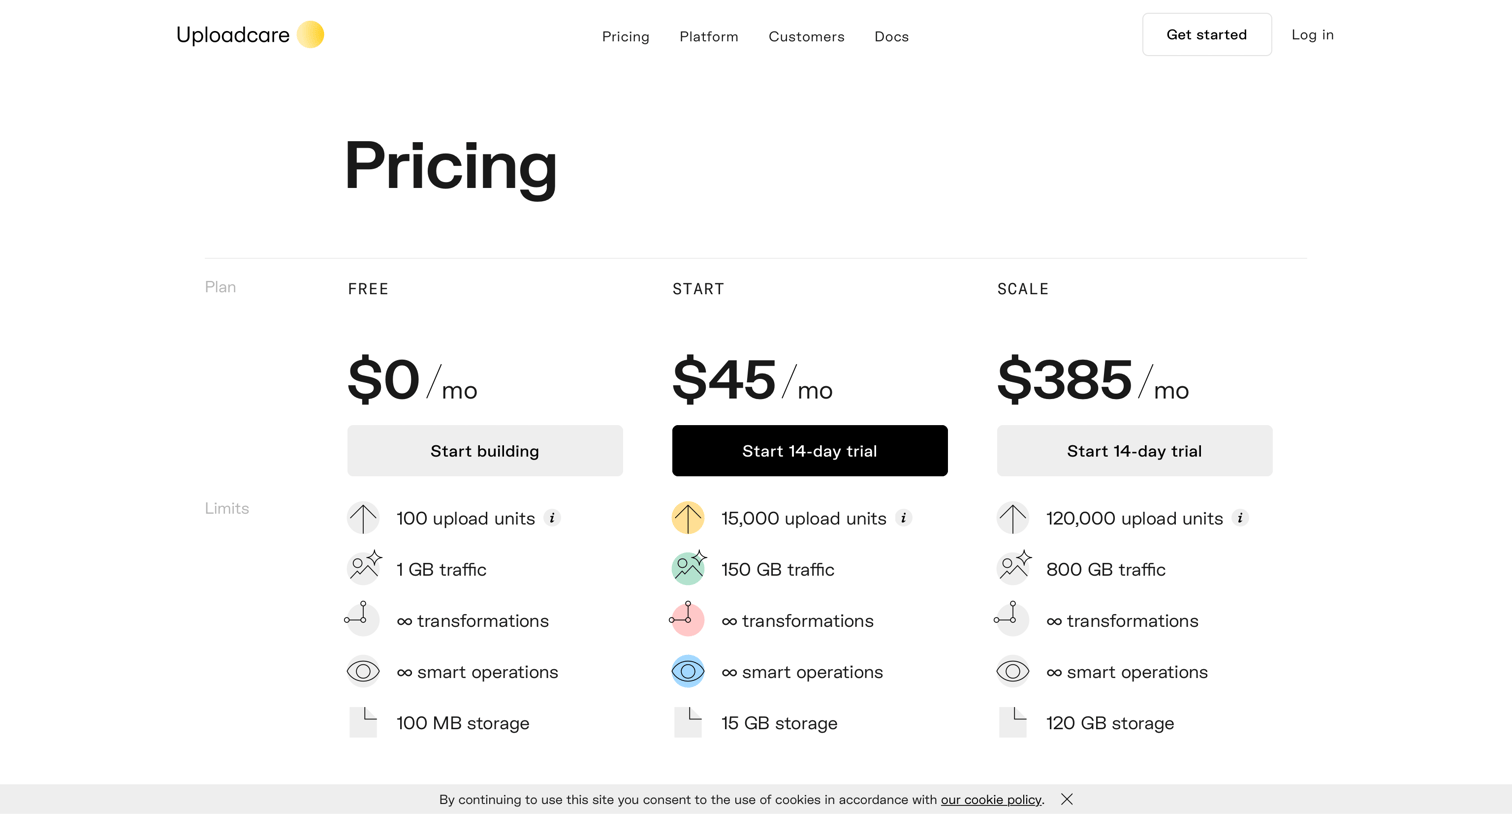The image size is (1512, 814).
Task: Click traffic icon for 800 GB traffic
Action: 1014,567
